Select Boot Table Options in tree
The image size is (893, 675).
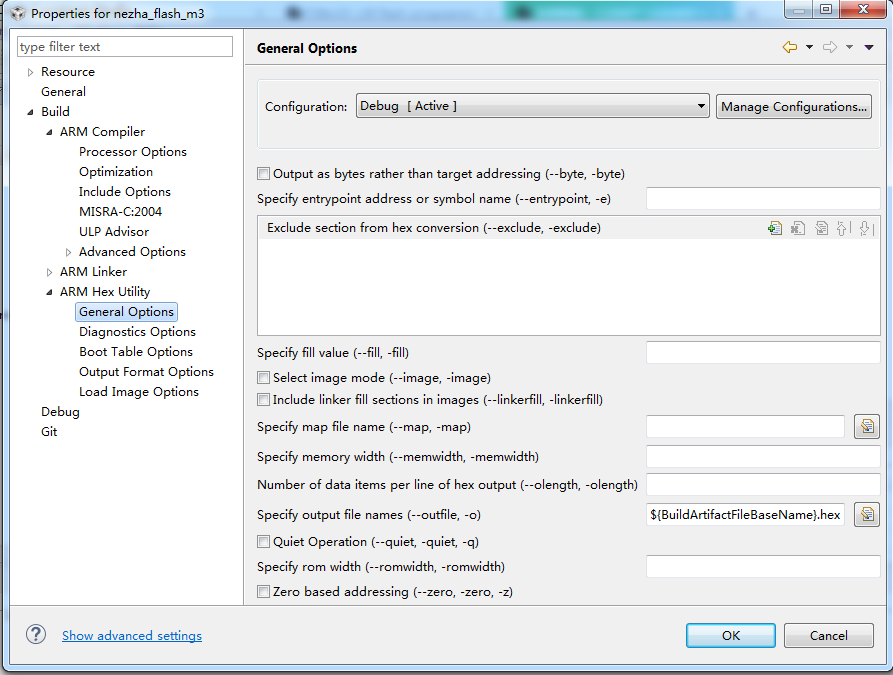coord(136,352)
